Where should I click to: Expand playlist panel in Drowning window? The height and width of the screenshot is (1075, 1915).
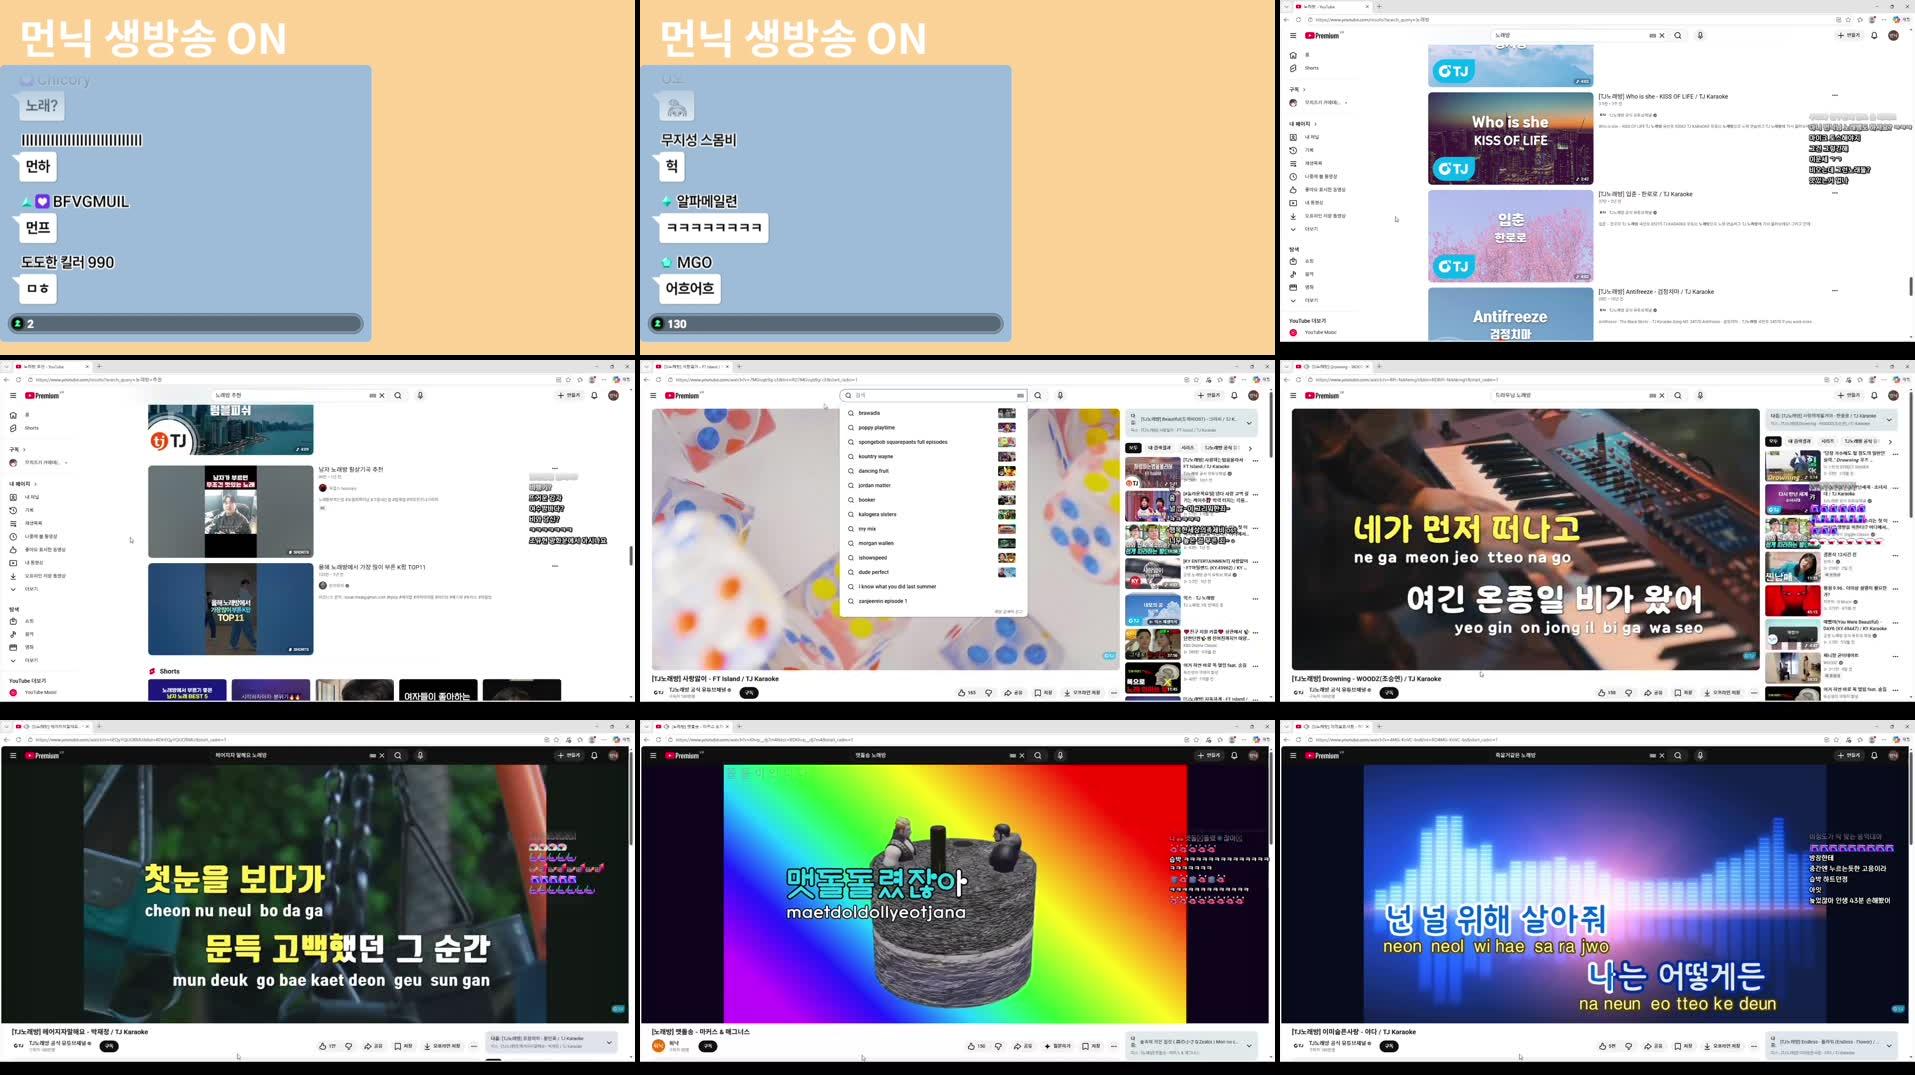click(1889, 419)
